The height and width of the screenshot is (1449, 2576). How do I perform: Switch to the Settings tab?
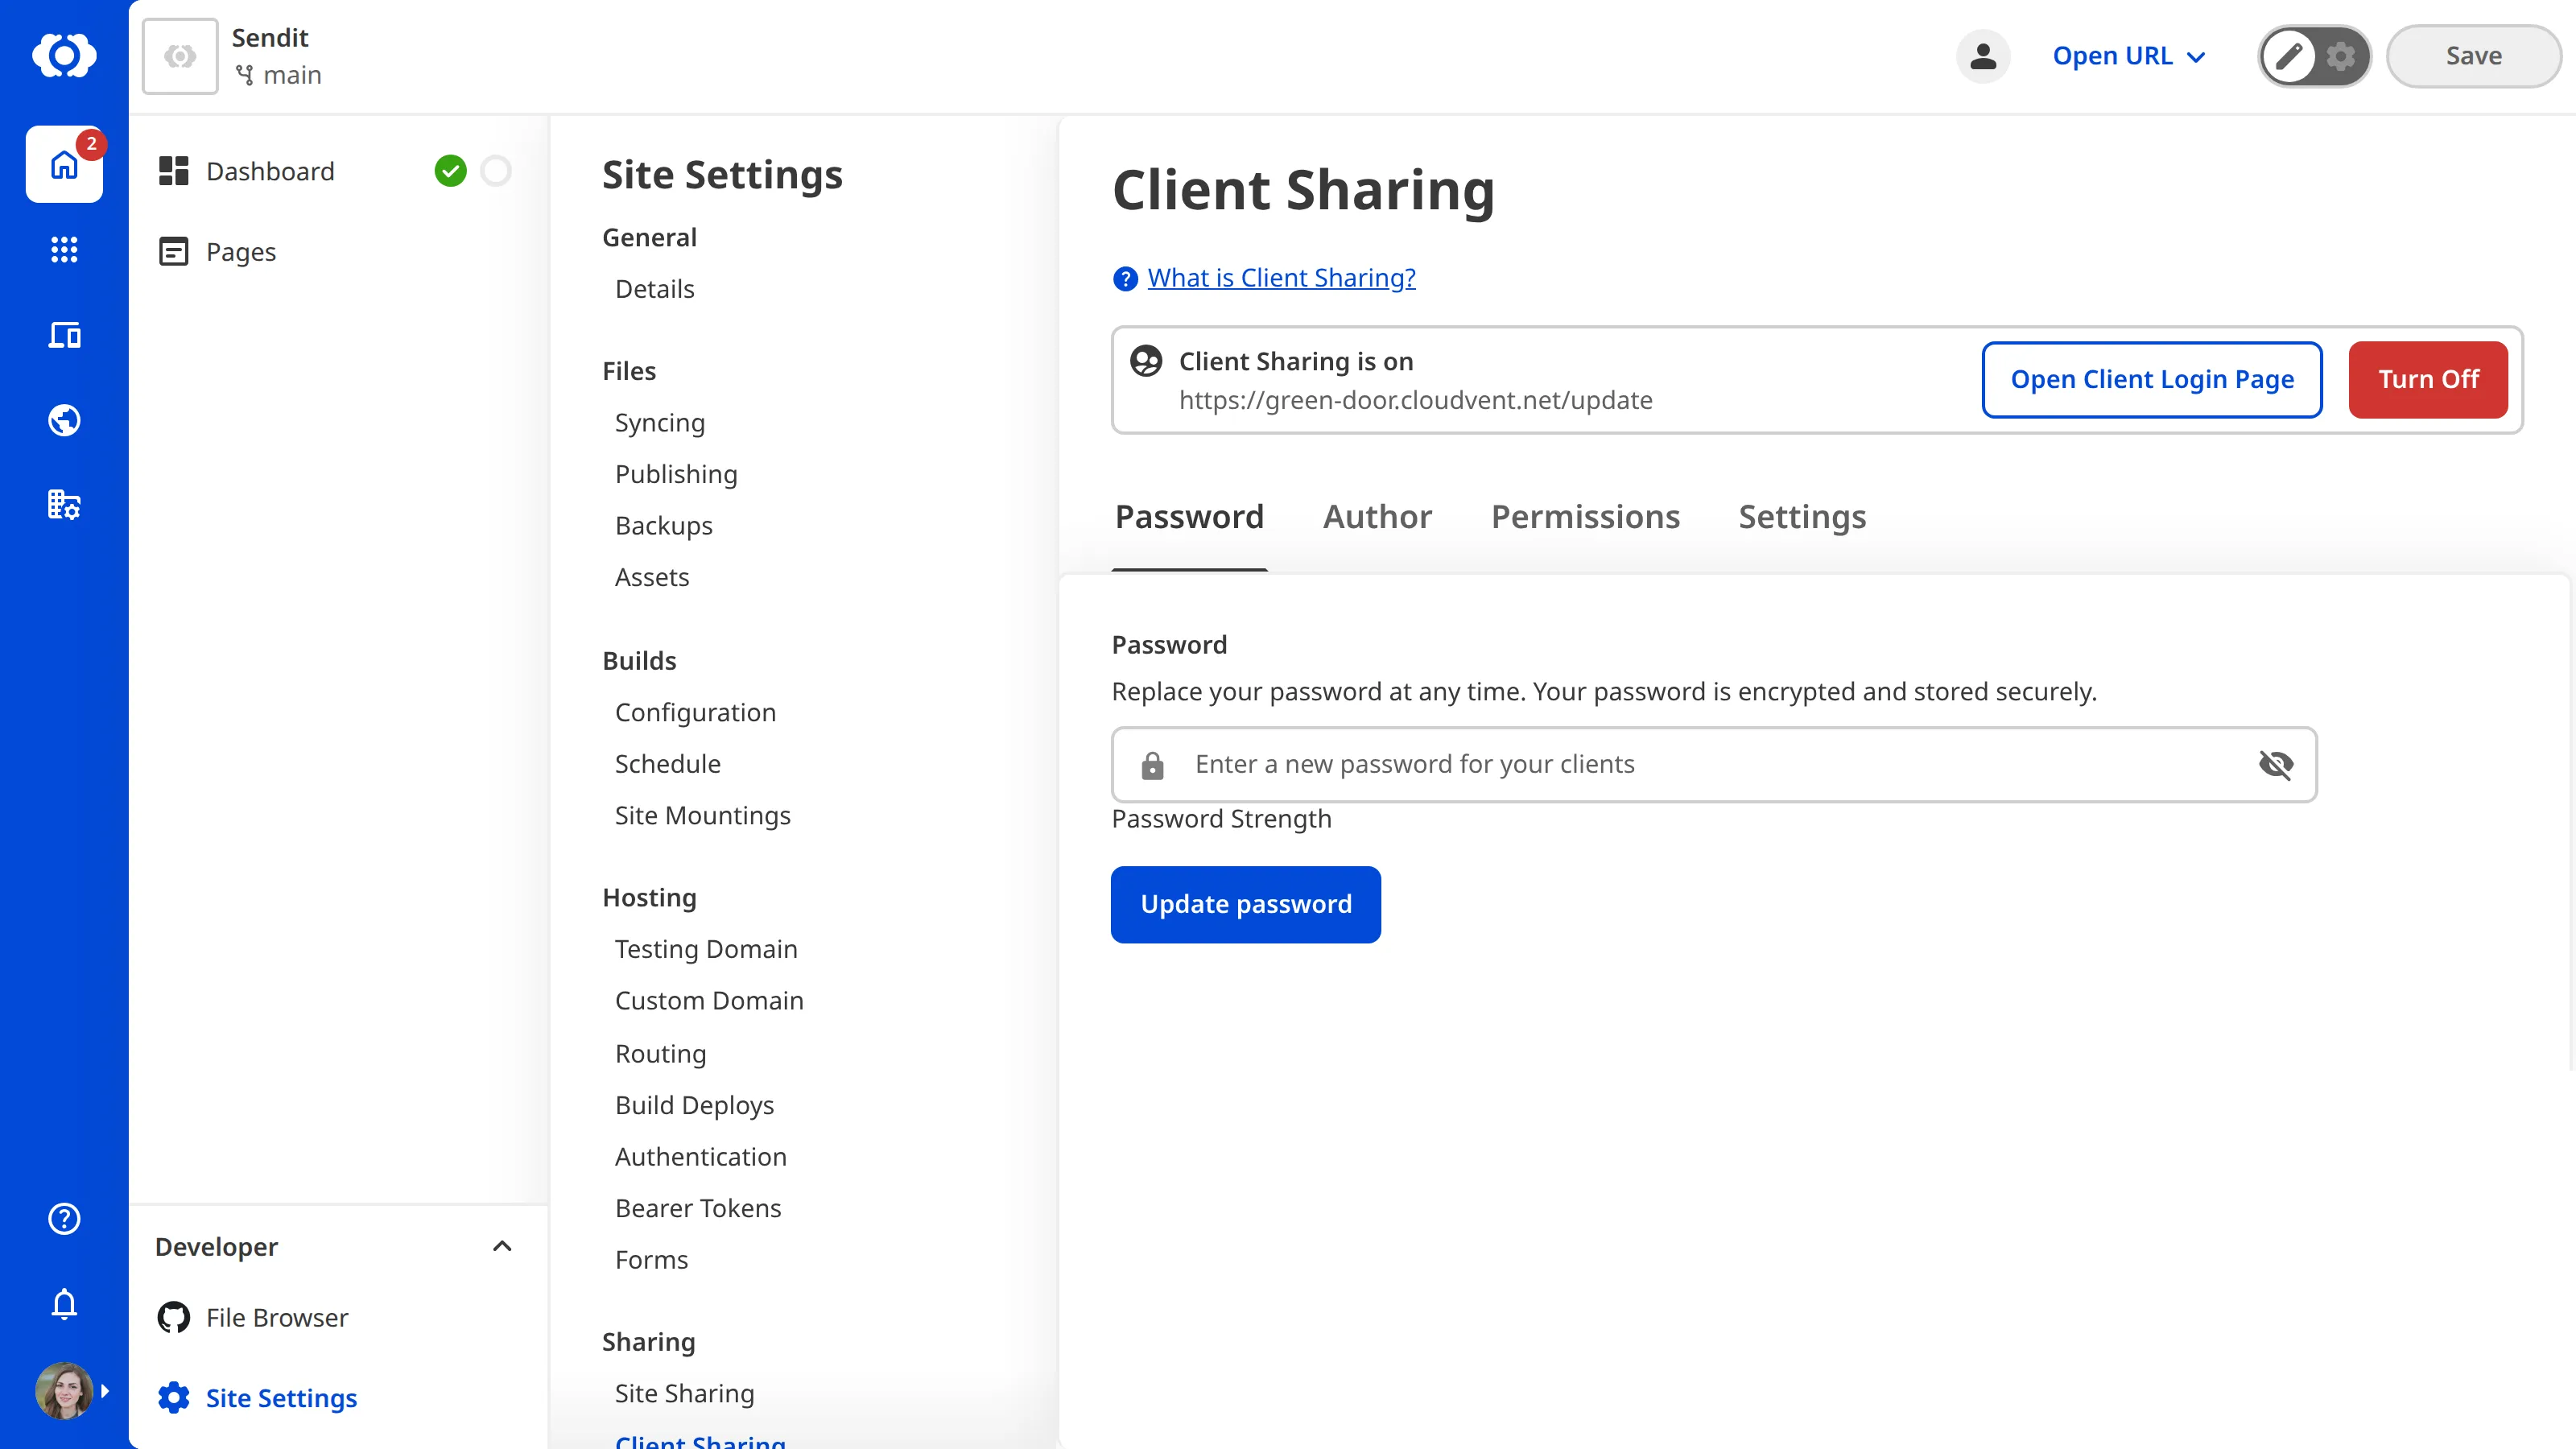(x=1802, y=517)
